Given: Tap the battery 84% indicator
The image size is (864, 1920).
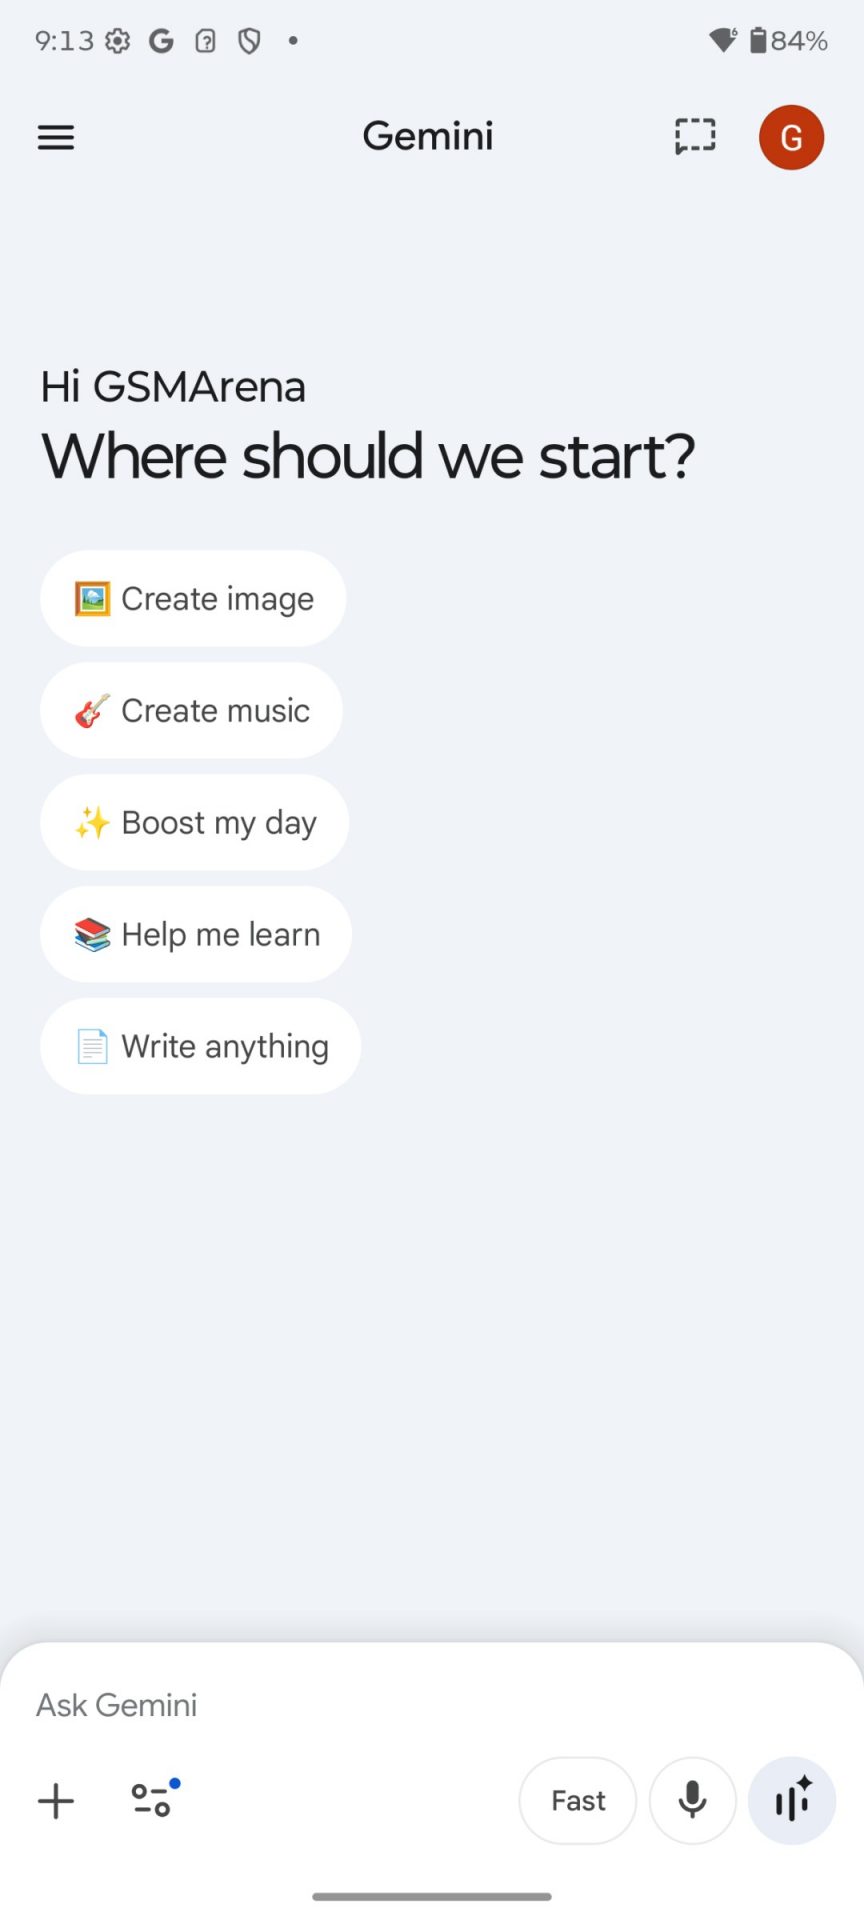Looking at the screenshot, I should coord(789,41).
